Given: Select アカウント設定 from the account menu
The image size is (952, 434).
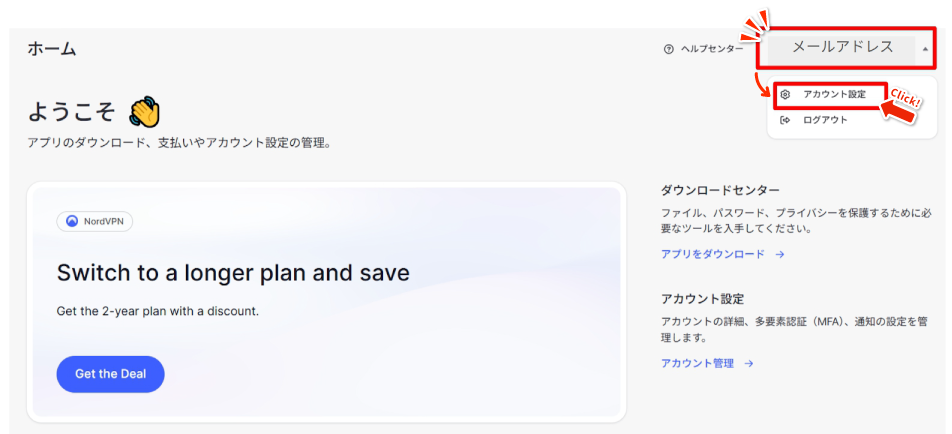Looking at the screenshot, I should (834, 94).
